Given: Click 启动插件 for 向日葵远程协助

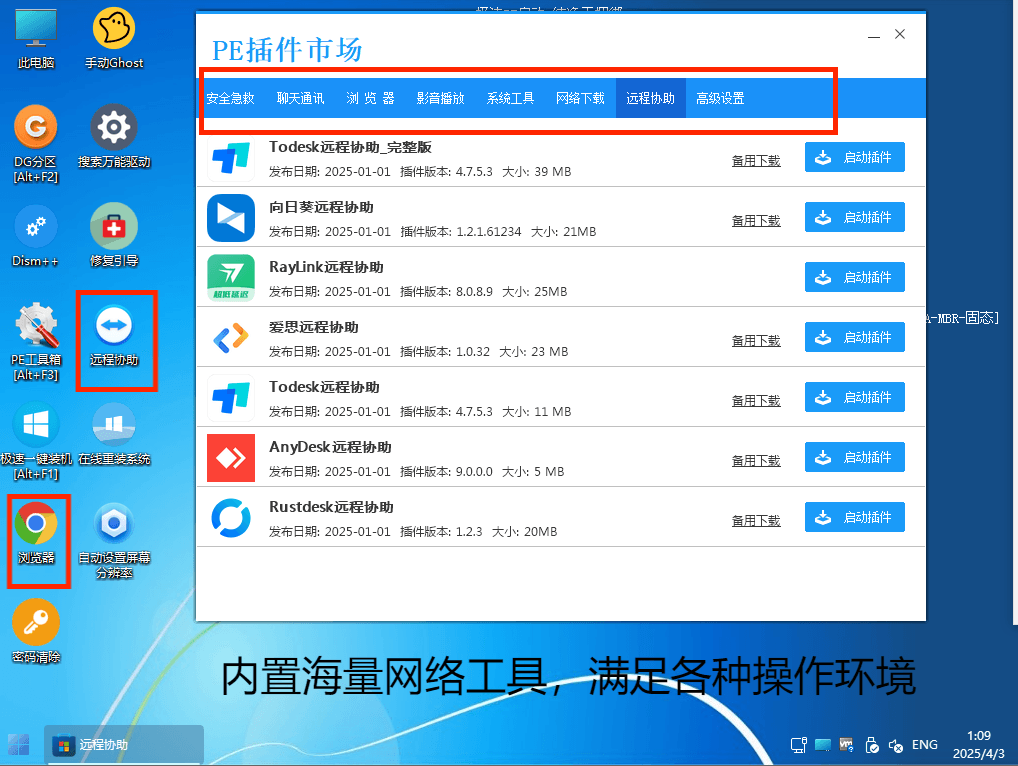Looking at the screenshot, I should 854,217.
